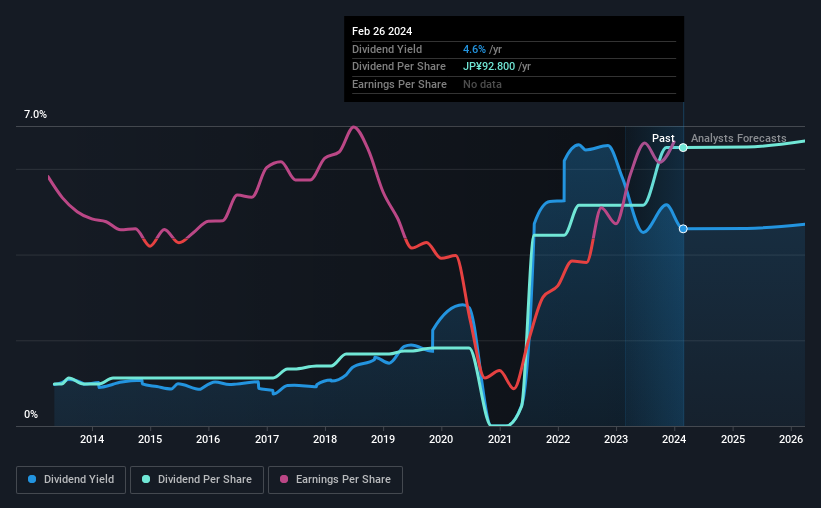Click the 2018 x-axis label
821x508 pixels.
(x=325, y=439)
